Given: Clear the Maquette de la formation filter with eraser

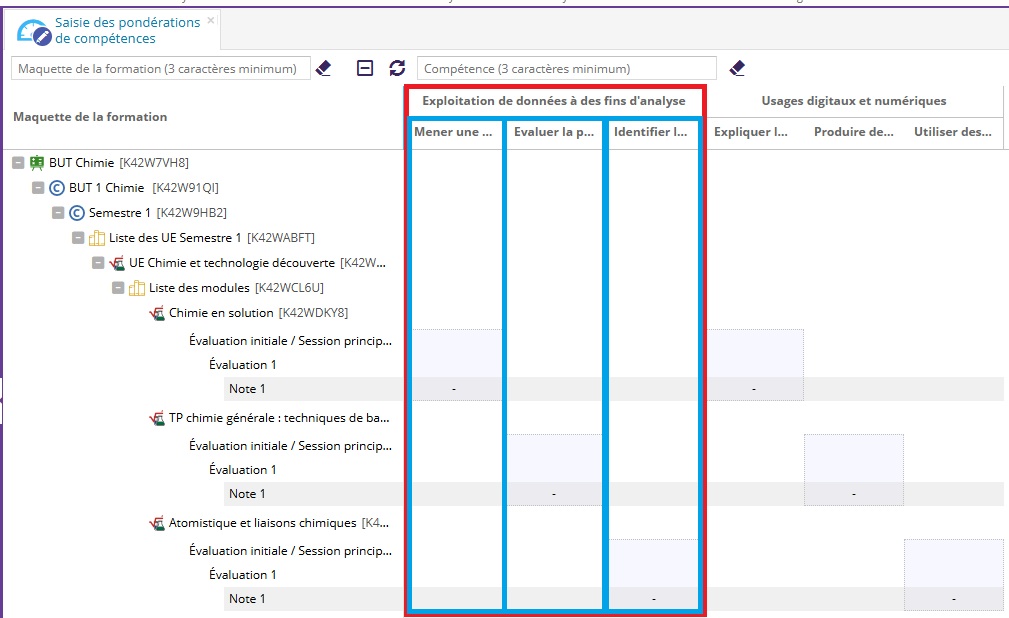Looking at the screenshot, I should 323,68.
